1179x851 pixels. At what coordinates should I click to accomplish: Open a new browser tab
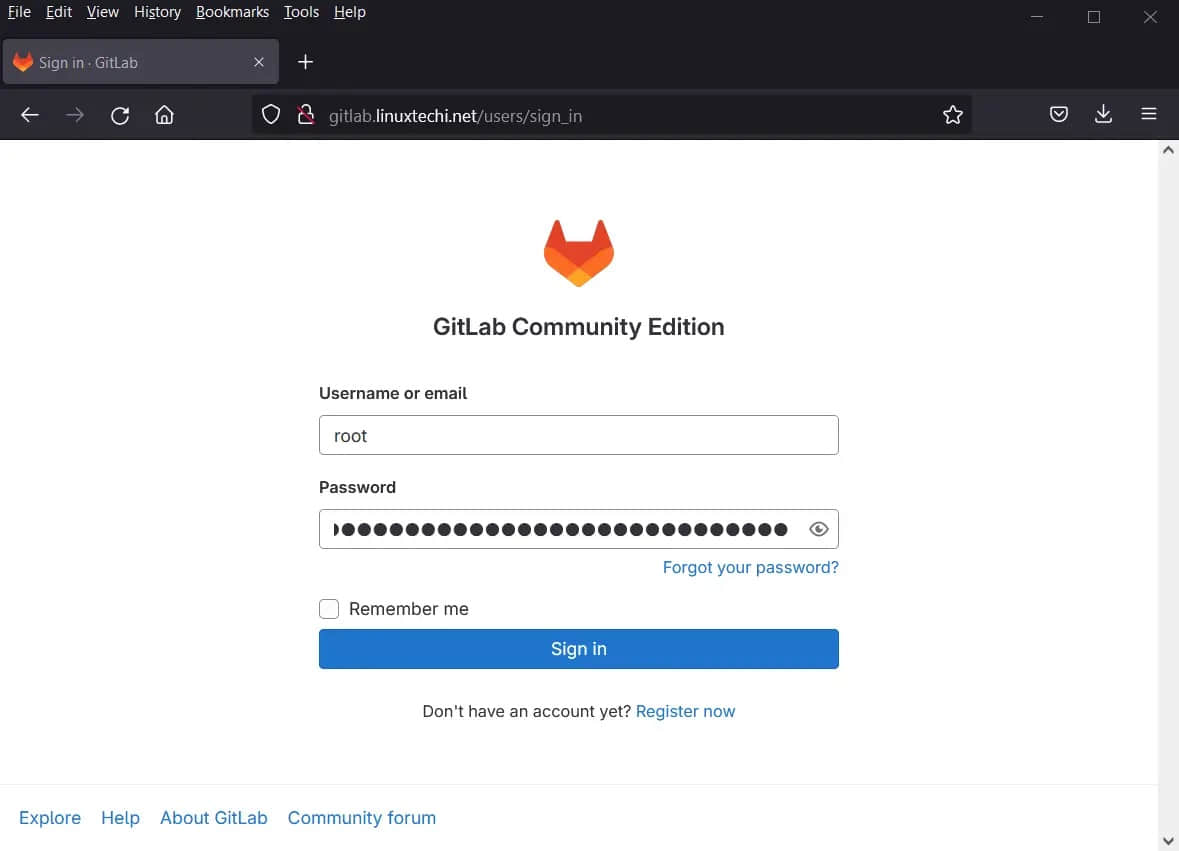pyautogui.click(x=306, y=62)
